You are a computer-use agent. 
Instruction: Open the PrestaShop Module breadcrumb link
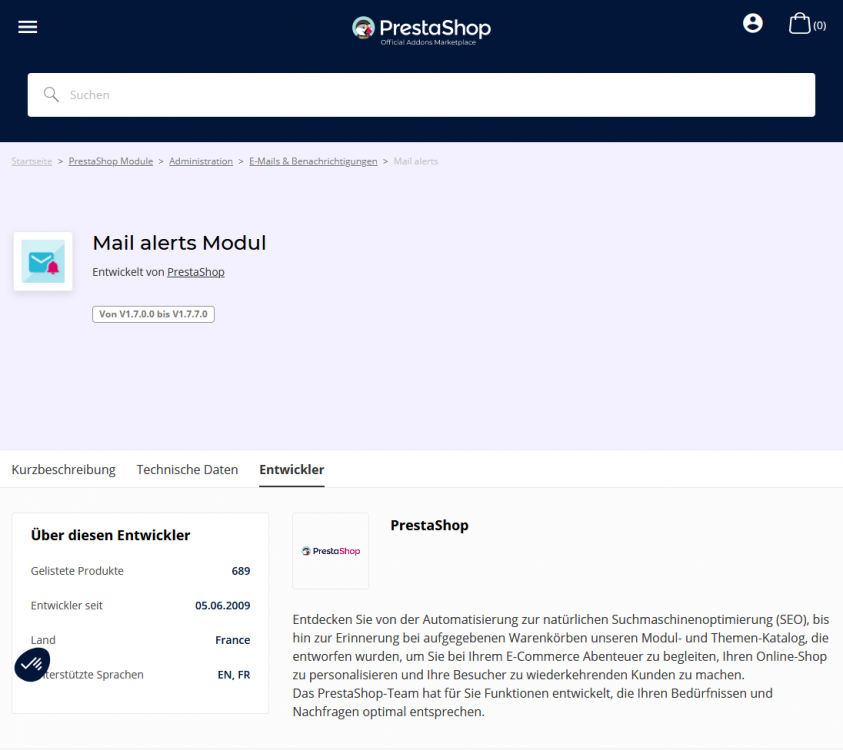point(110,160)
